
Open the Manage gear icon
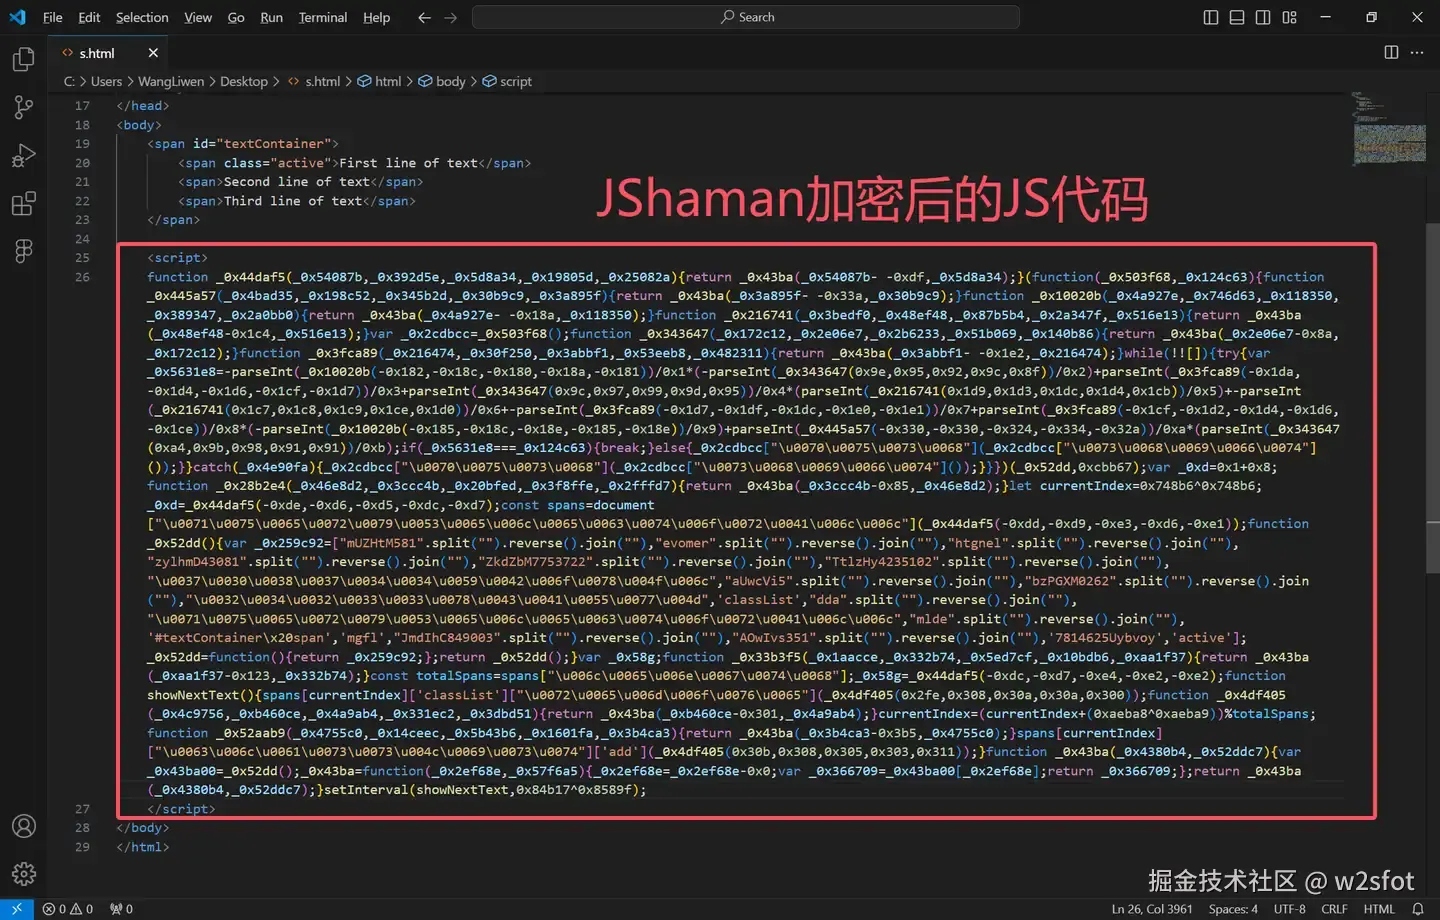[x=23, y=874]
